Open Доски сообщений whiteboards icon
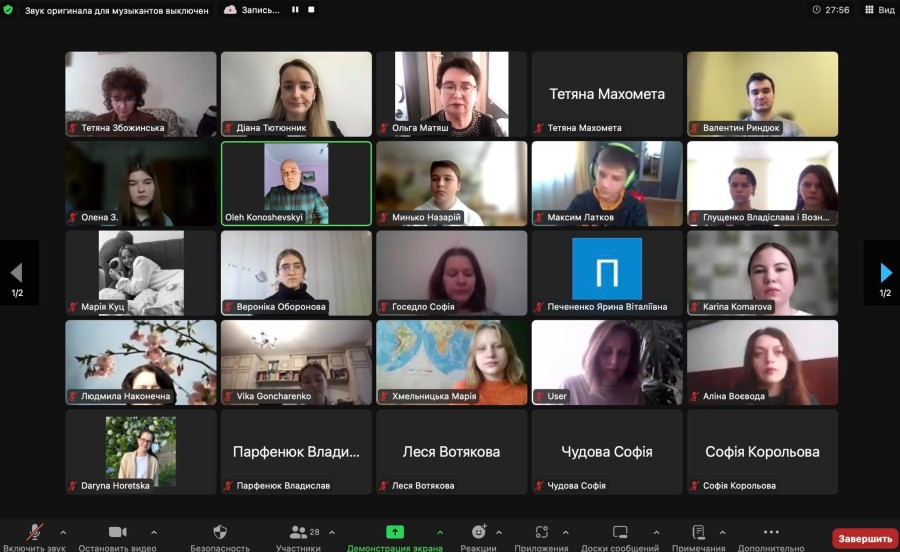The image size is (900, 552). (620, 532)
